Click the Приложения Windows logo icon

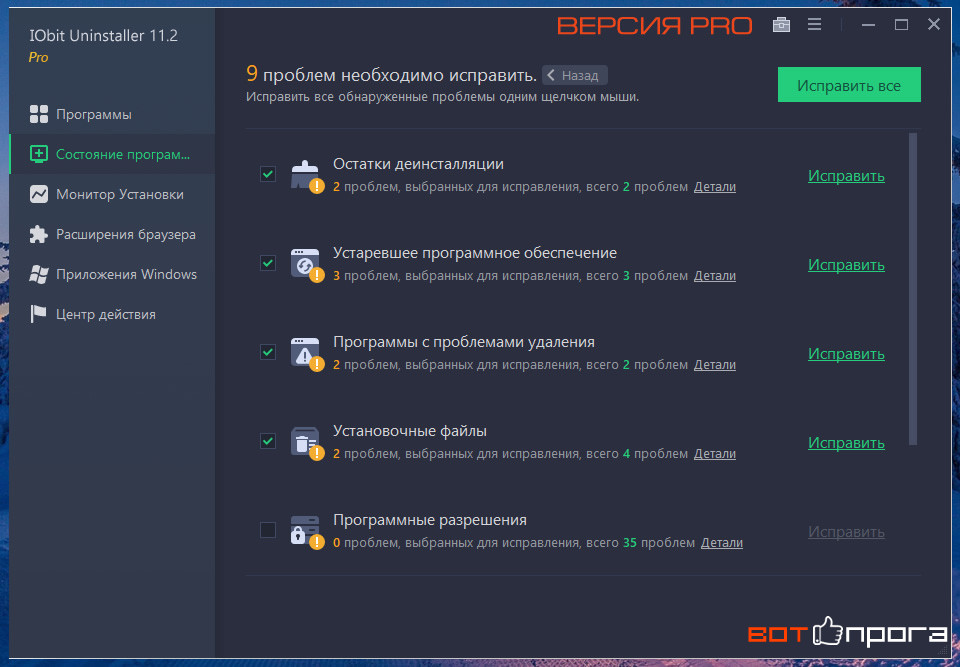coord(39,274)
